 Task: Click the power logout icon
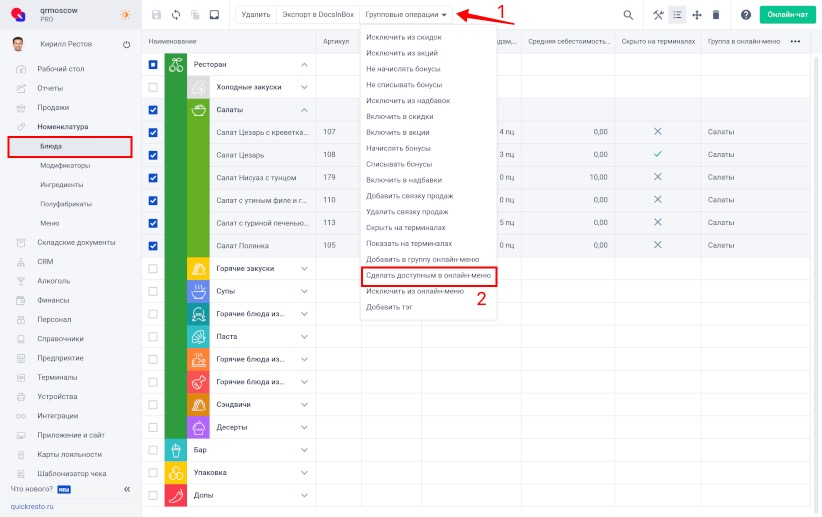(126, 45)
